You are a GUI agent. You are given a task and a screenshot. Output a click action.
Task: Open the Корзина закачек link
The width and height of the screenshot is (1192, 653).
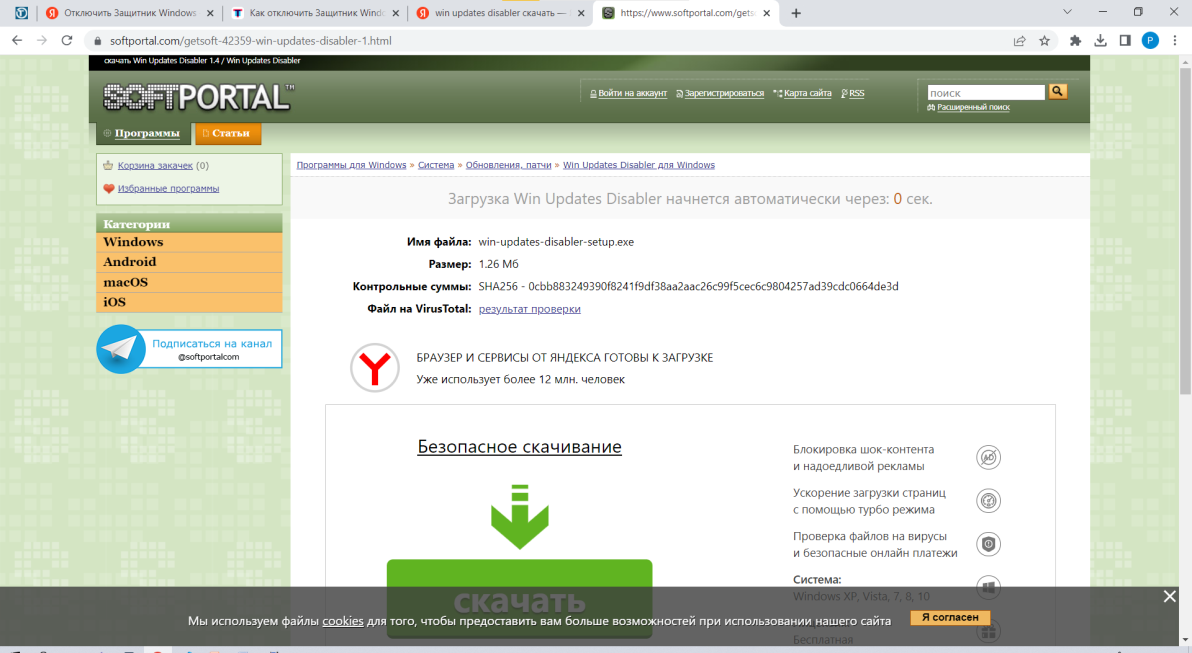coord(155,165)
